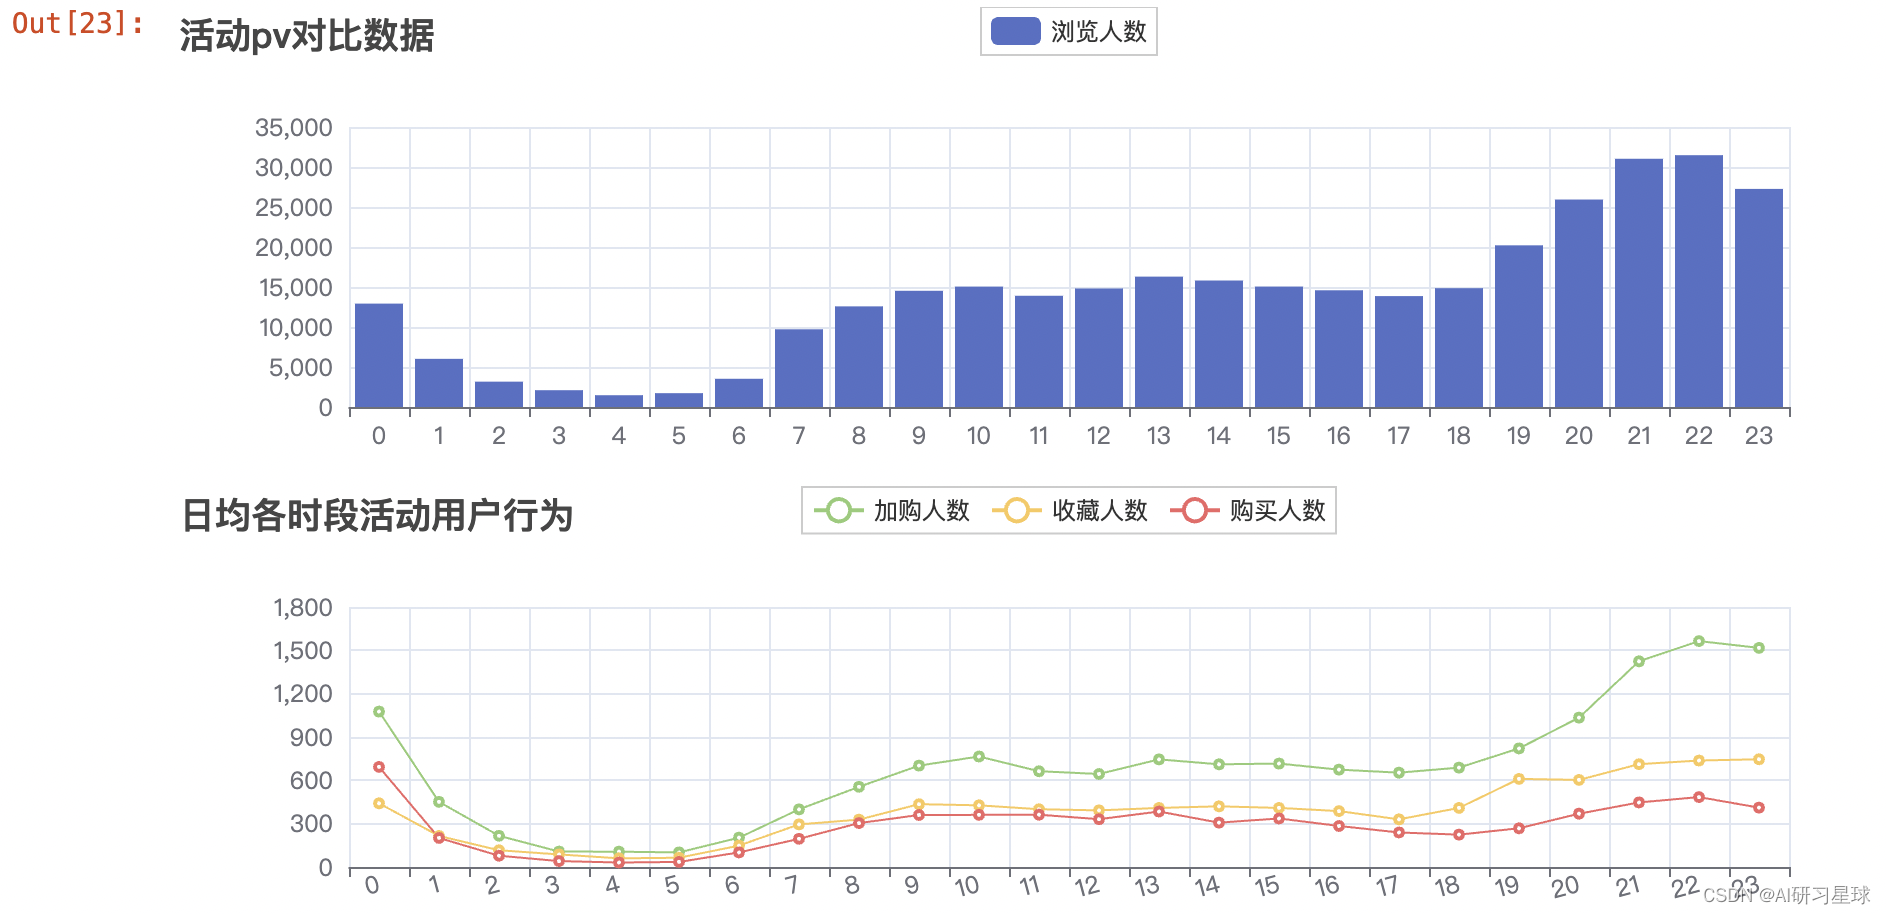Click yellow 收藏 data point at hour 23

point(1759,760)
